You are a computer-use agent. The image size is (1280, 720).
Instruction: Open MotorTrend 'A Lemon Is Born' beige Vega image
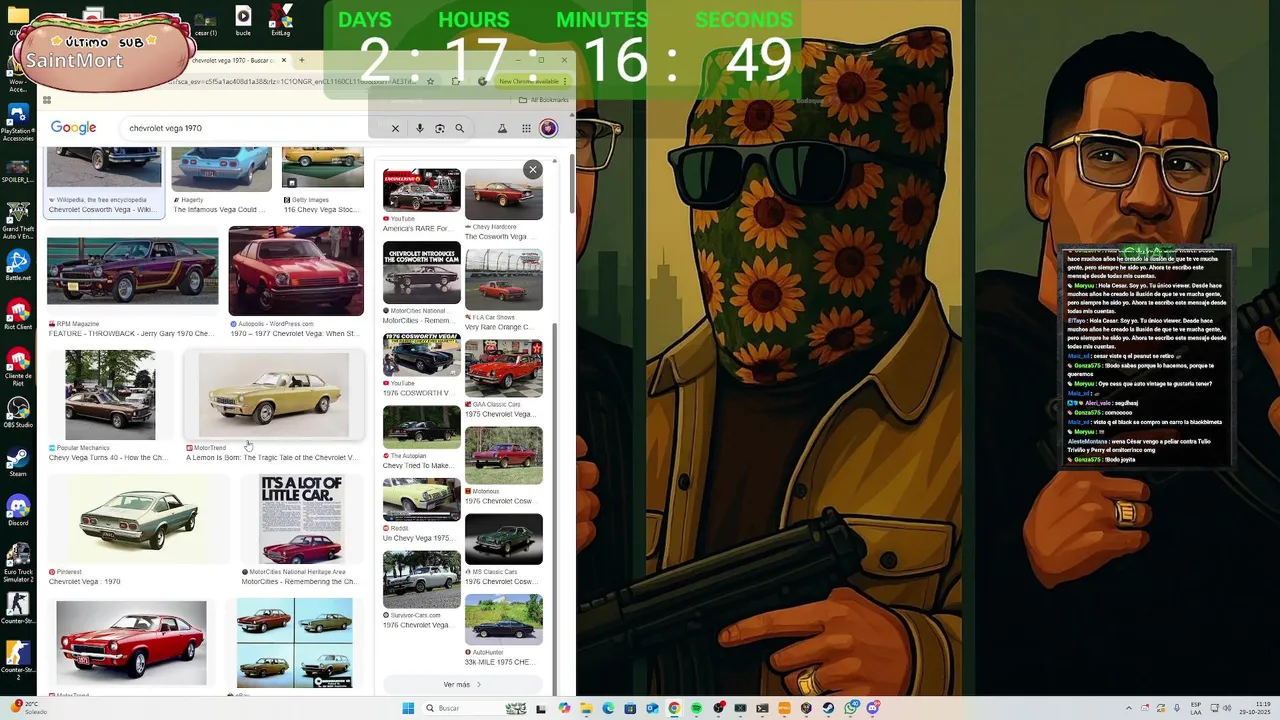click(273, 395)
